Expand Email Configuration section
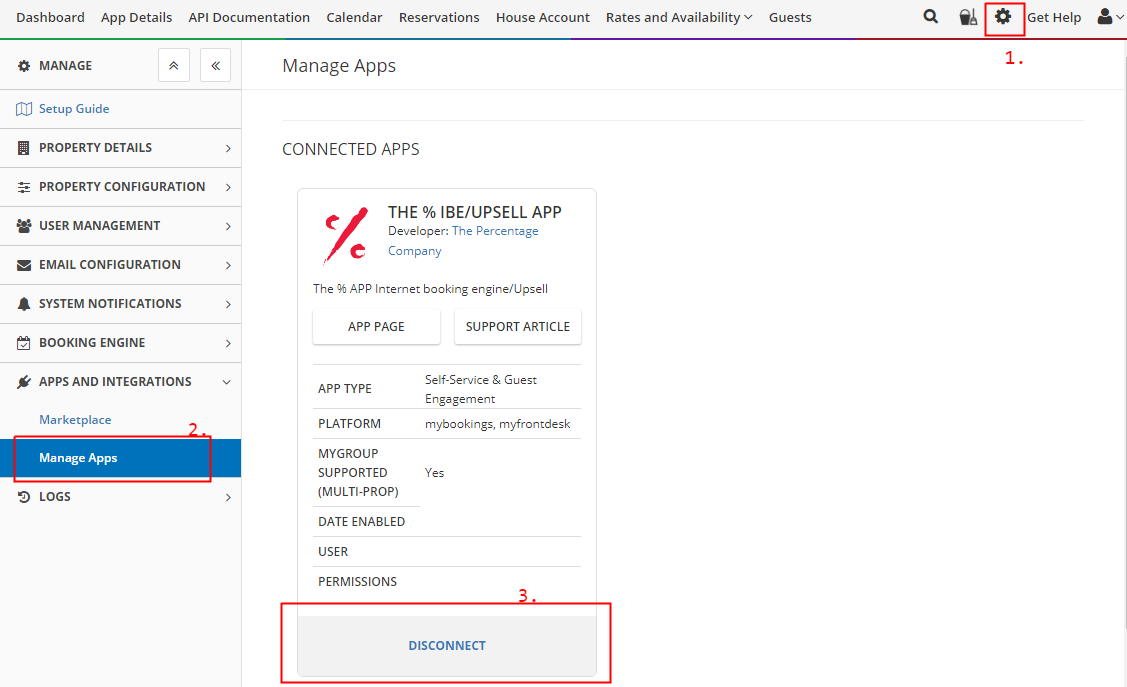 click(x=228, y=265)
